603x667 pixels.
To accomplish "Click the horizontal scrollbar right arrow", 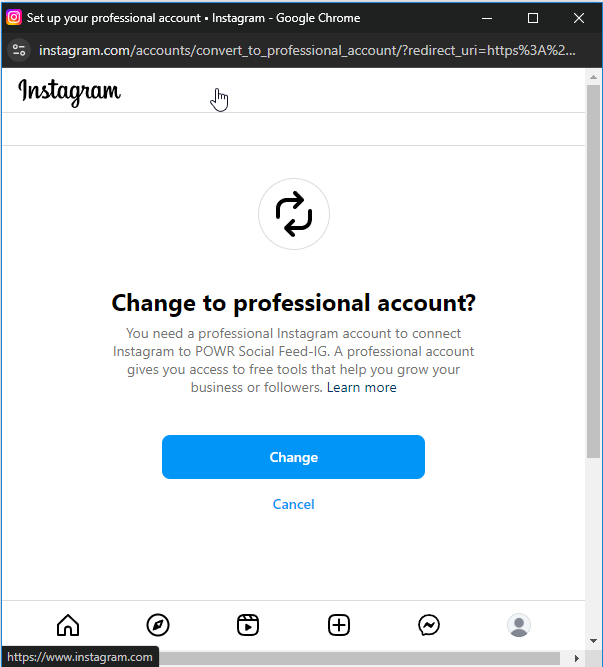I will [x=577, y=658].
